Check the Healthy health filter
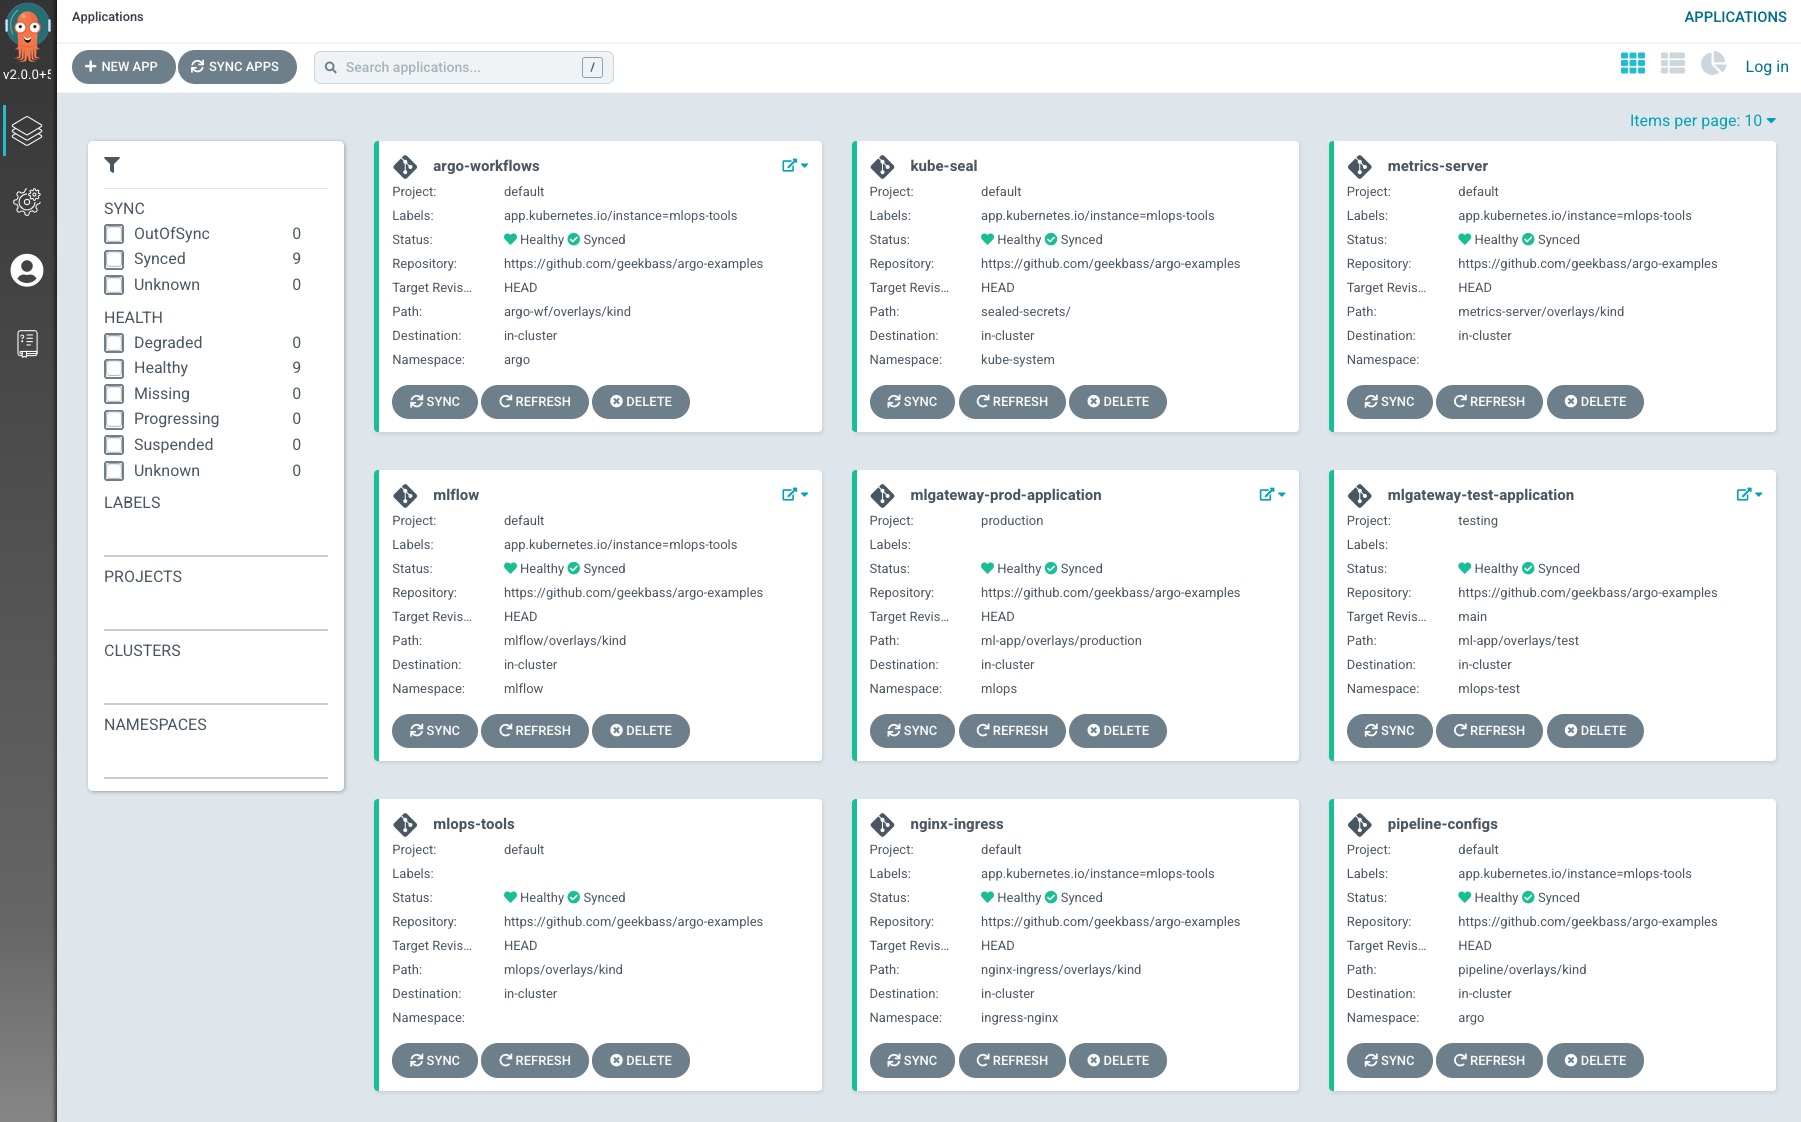 [114, 368]
